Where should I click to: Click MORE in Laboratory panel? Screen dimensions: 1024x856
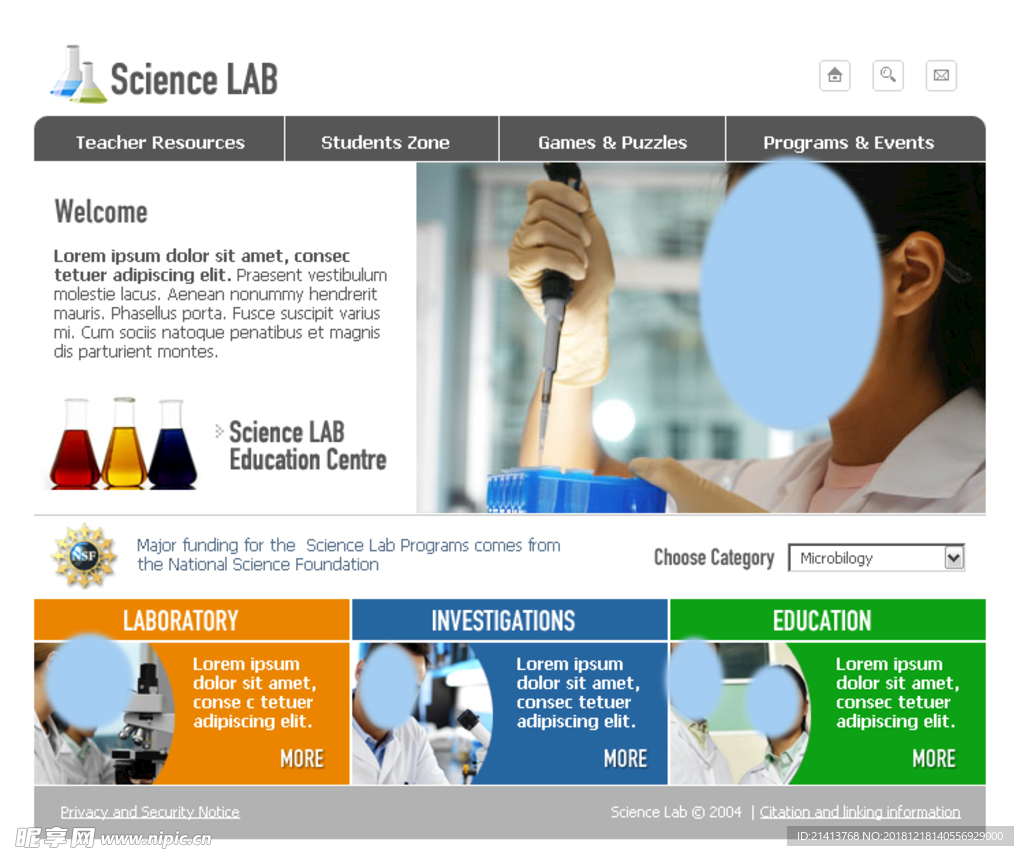pyautogui.click(x=302, y=759)
